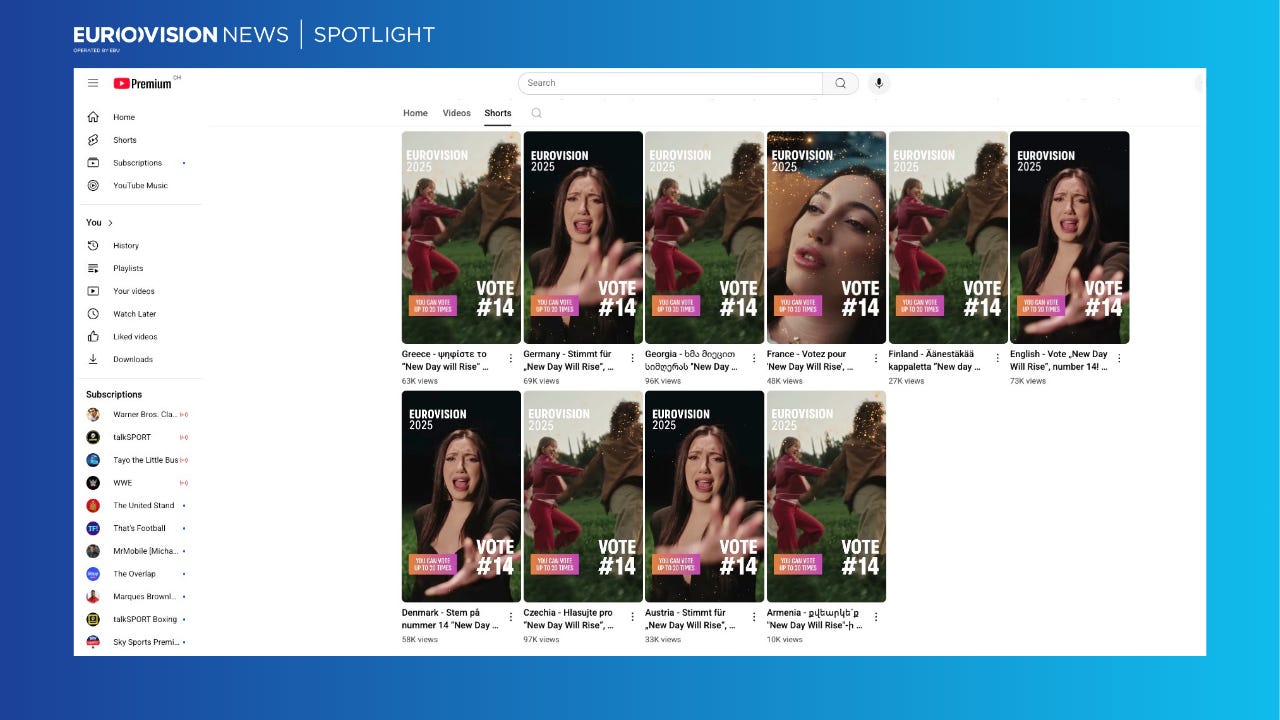
Task: Open more options for Finland short
Action: (x=997, y=358)
